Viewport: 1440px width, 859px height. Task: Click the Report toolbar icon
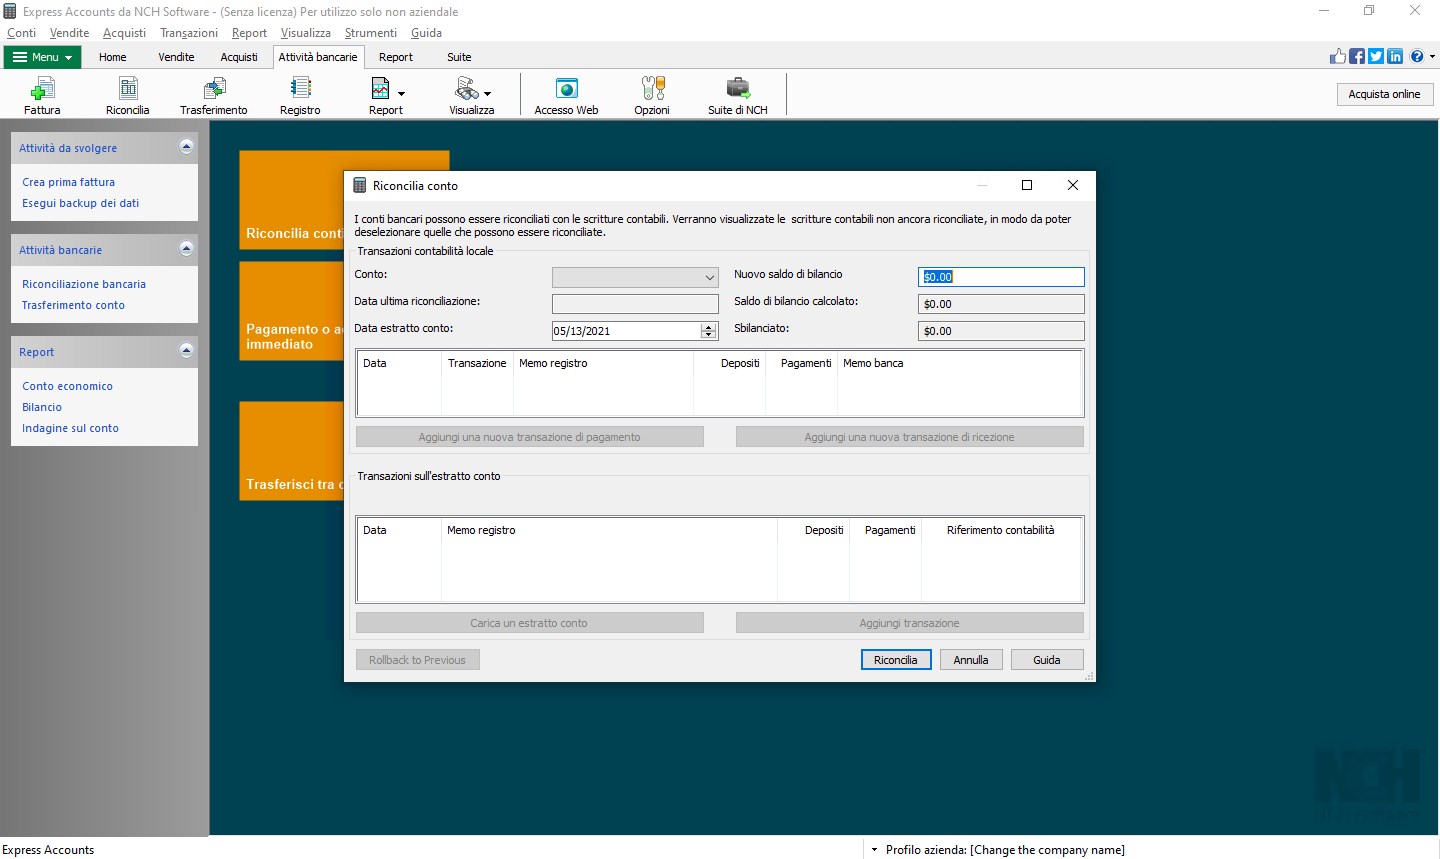click(x=386, y=95)
